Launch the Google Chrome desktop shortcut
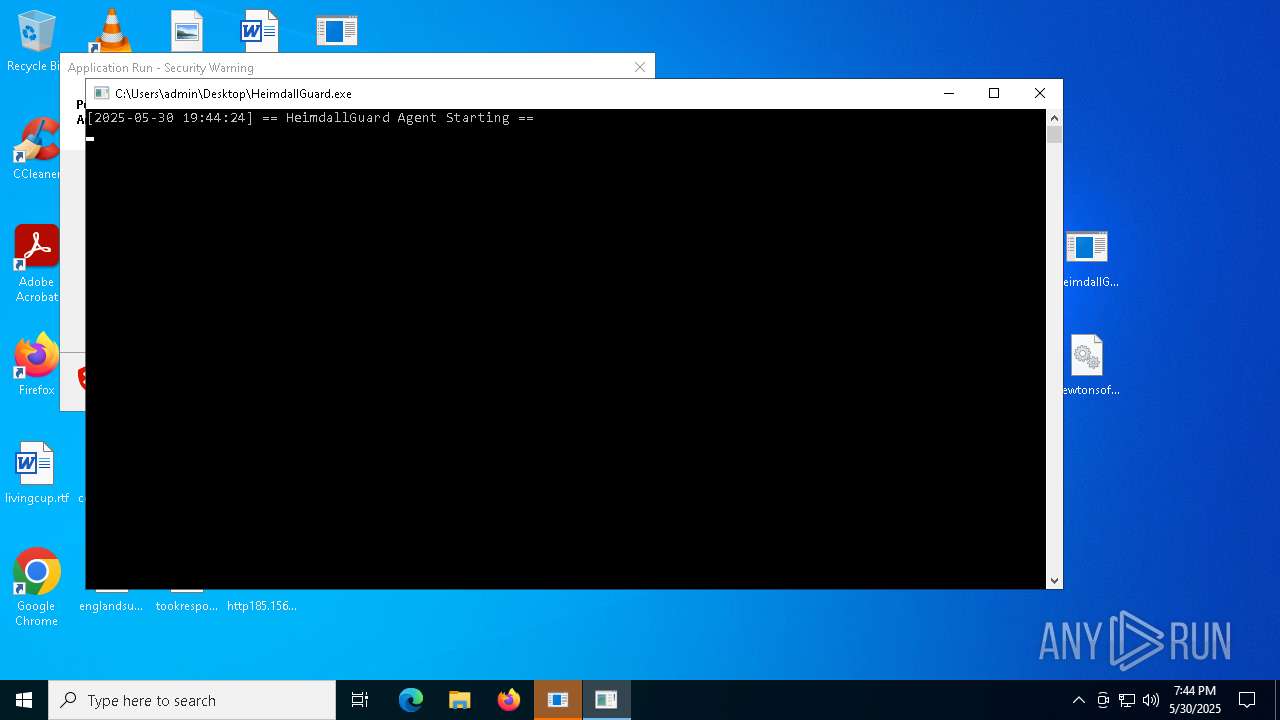 click(x=36, y=587)
